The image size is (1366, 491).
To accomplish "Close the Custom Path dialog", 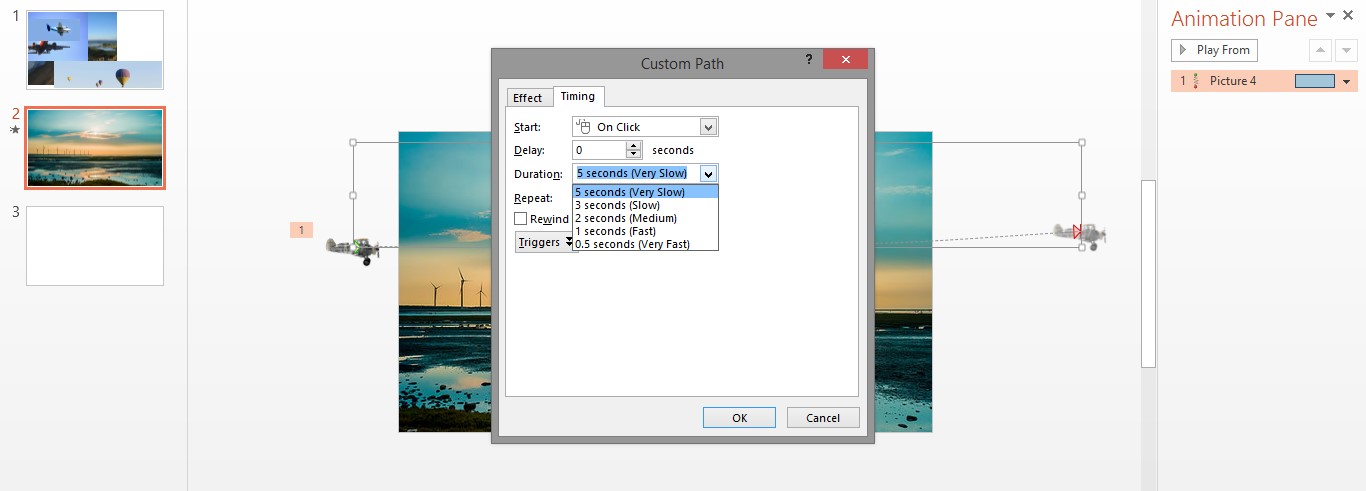I will click(845, 59).
